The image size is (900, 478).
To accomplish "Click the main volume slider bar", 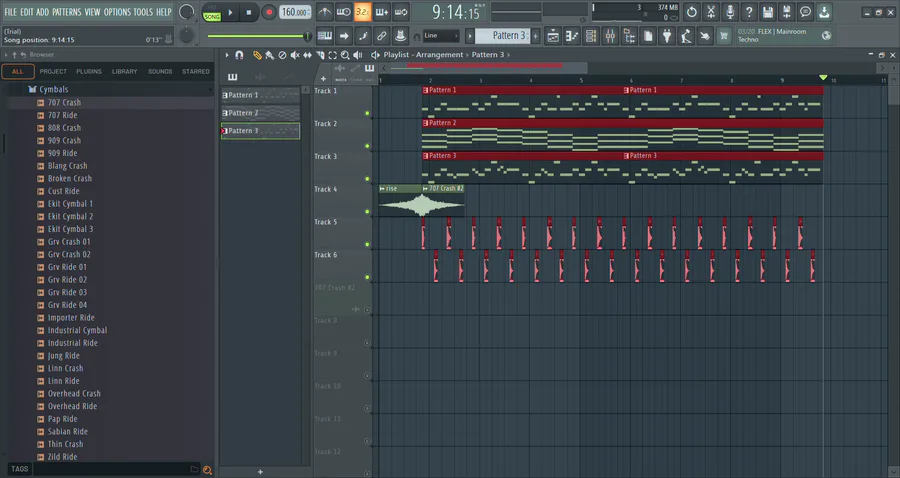I will pyautogui.click(x=258, y=36).
